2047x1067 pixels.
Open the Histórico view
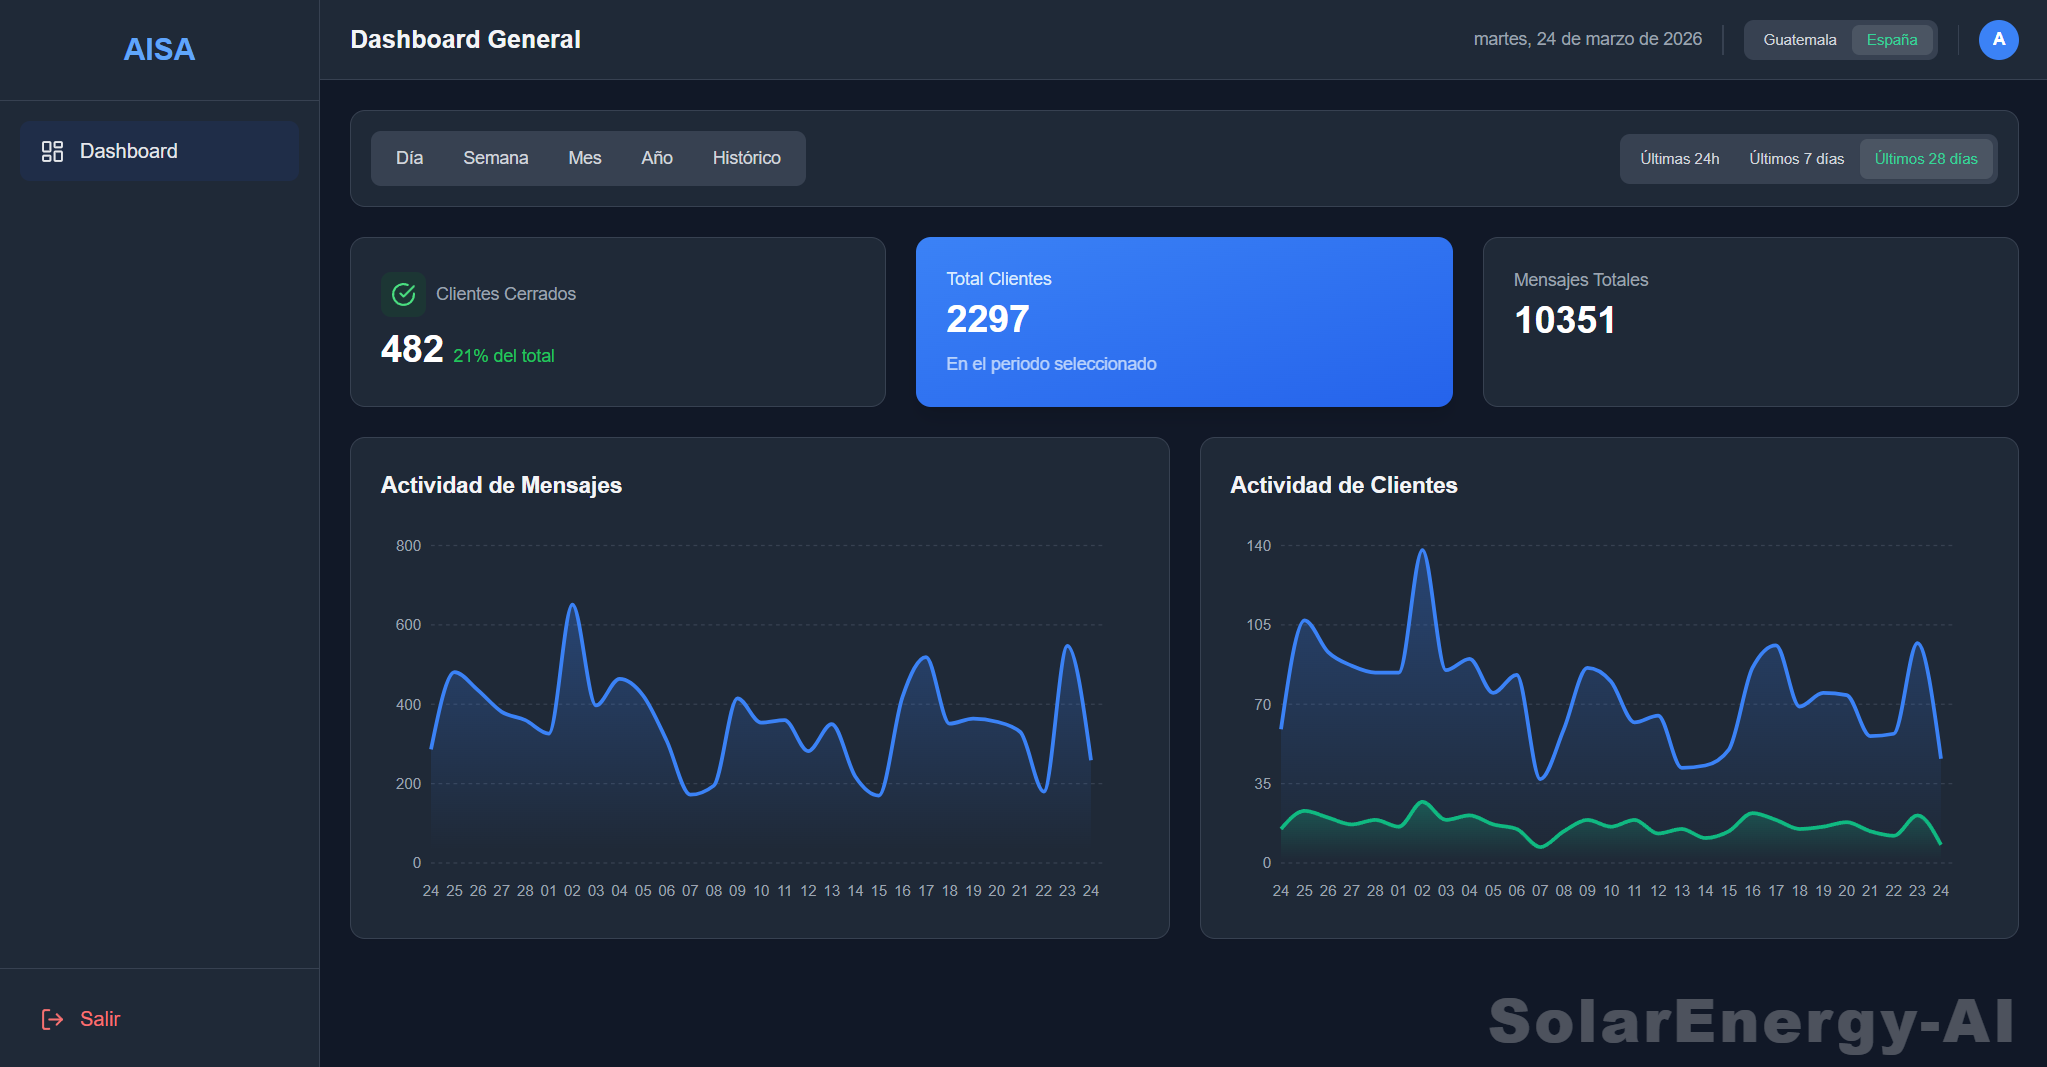(746, 157)
